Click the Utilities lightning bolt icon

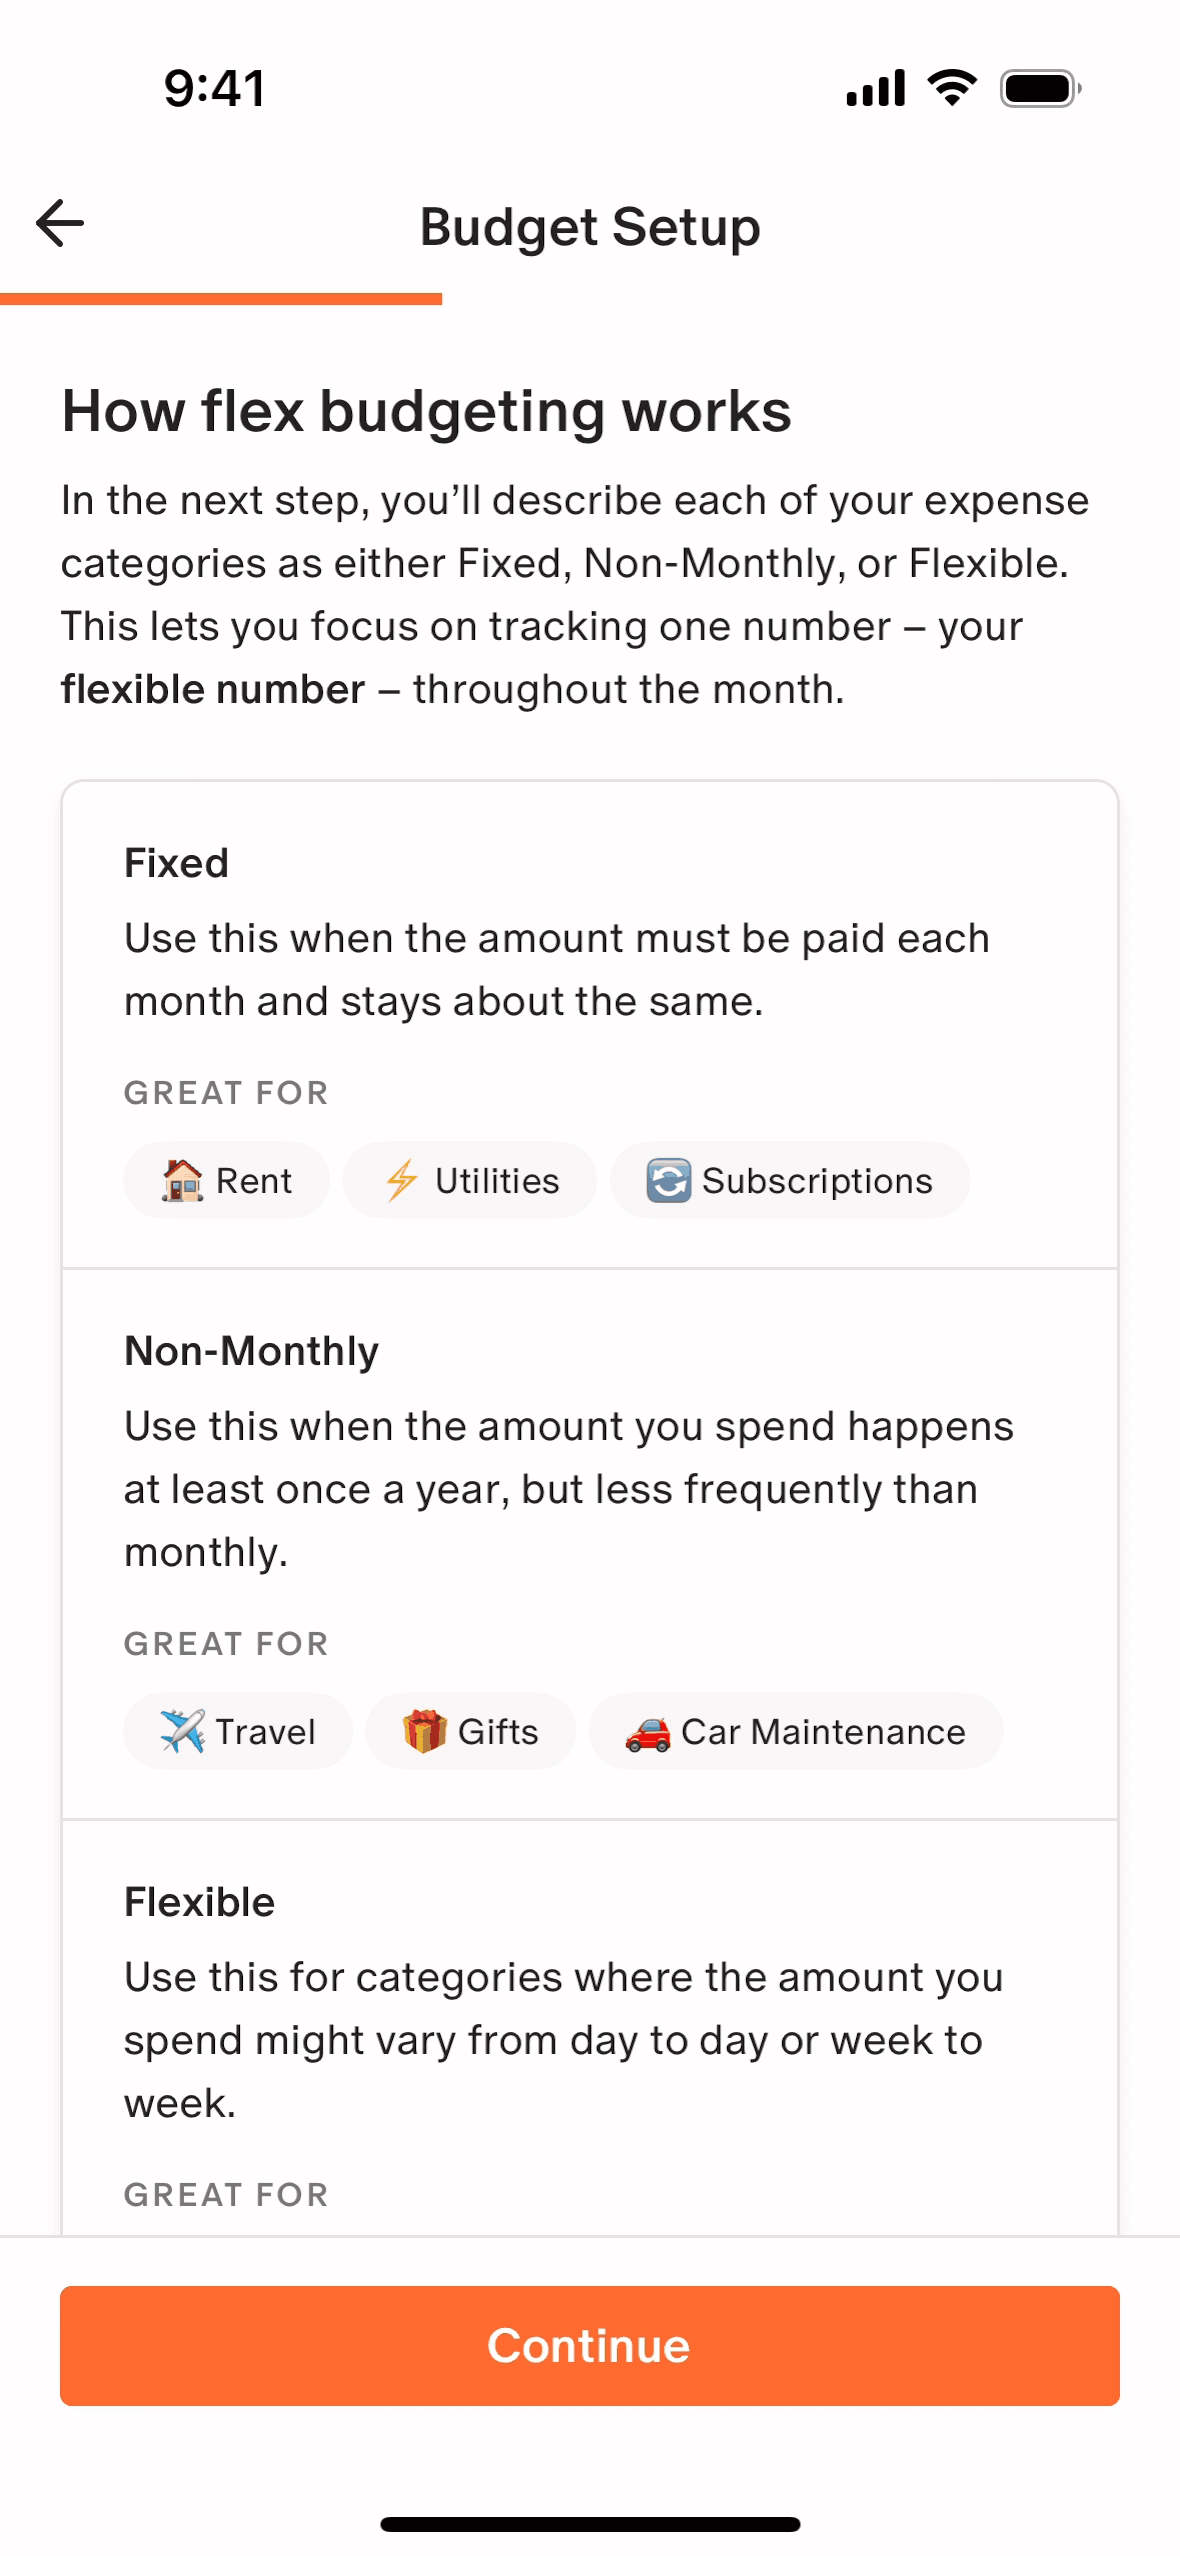coord(402,1181)
